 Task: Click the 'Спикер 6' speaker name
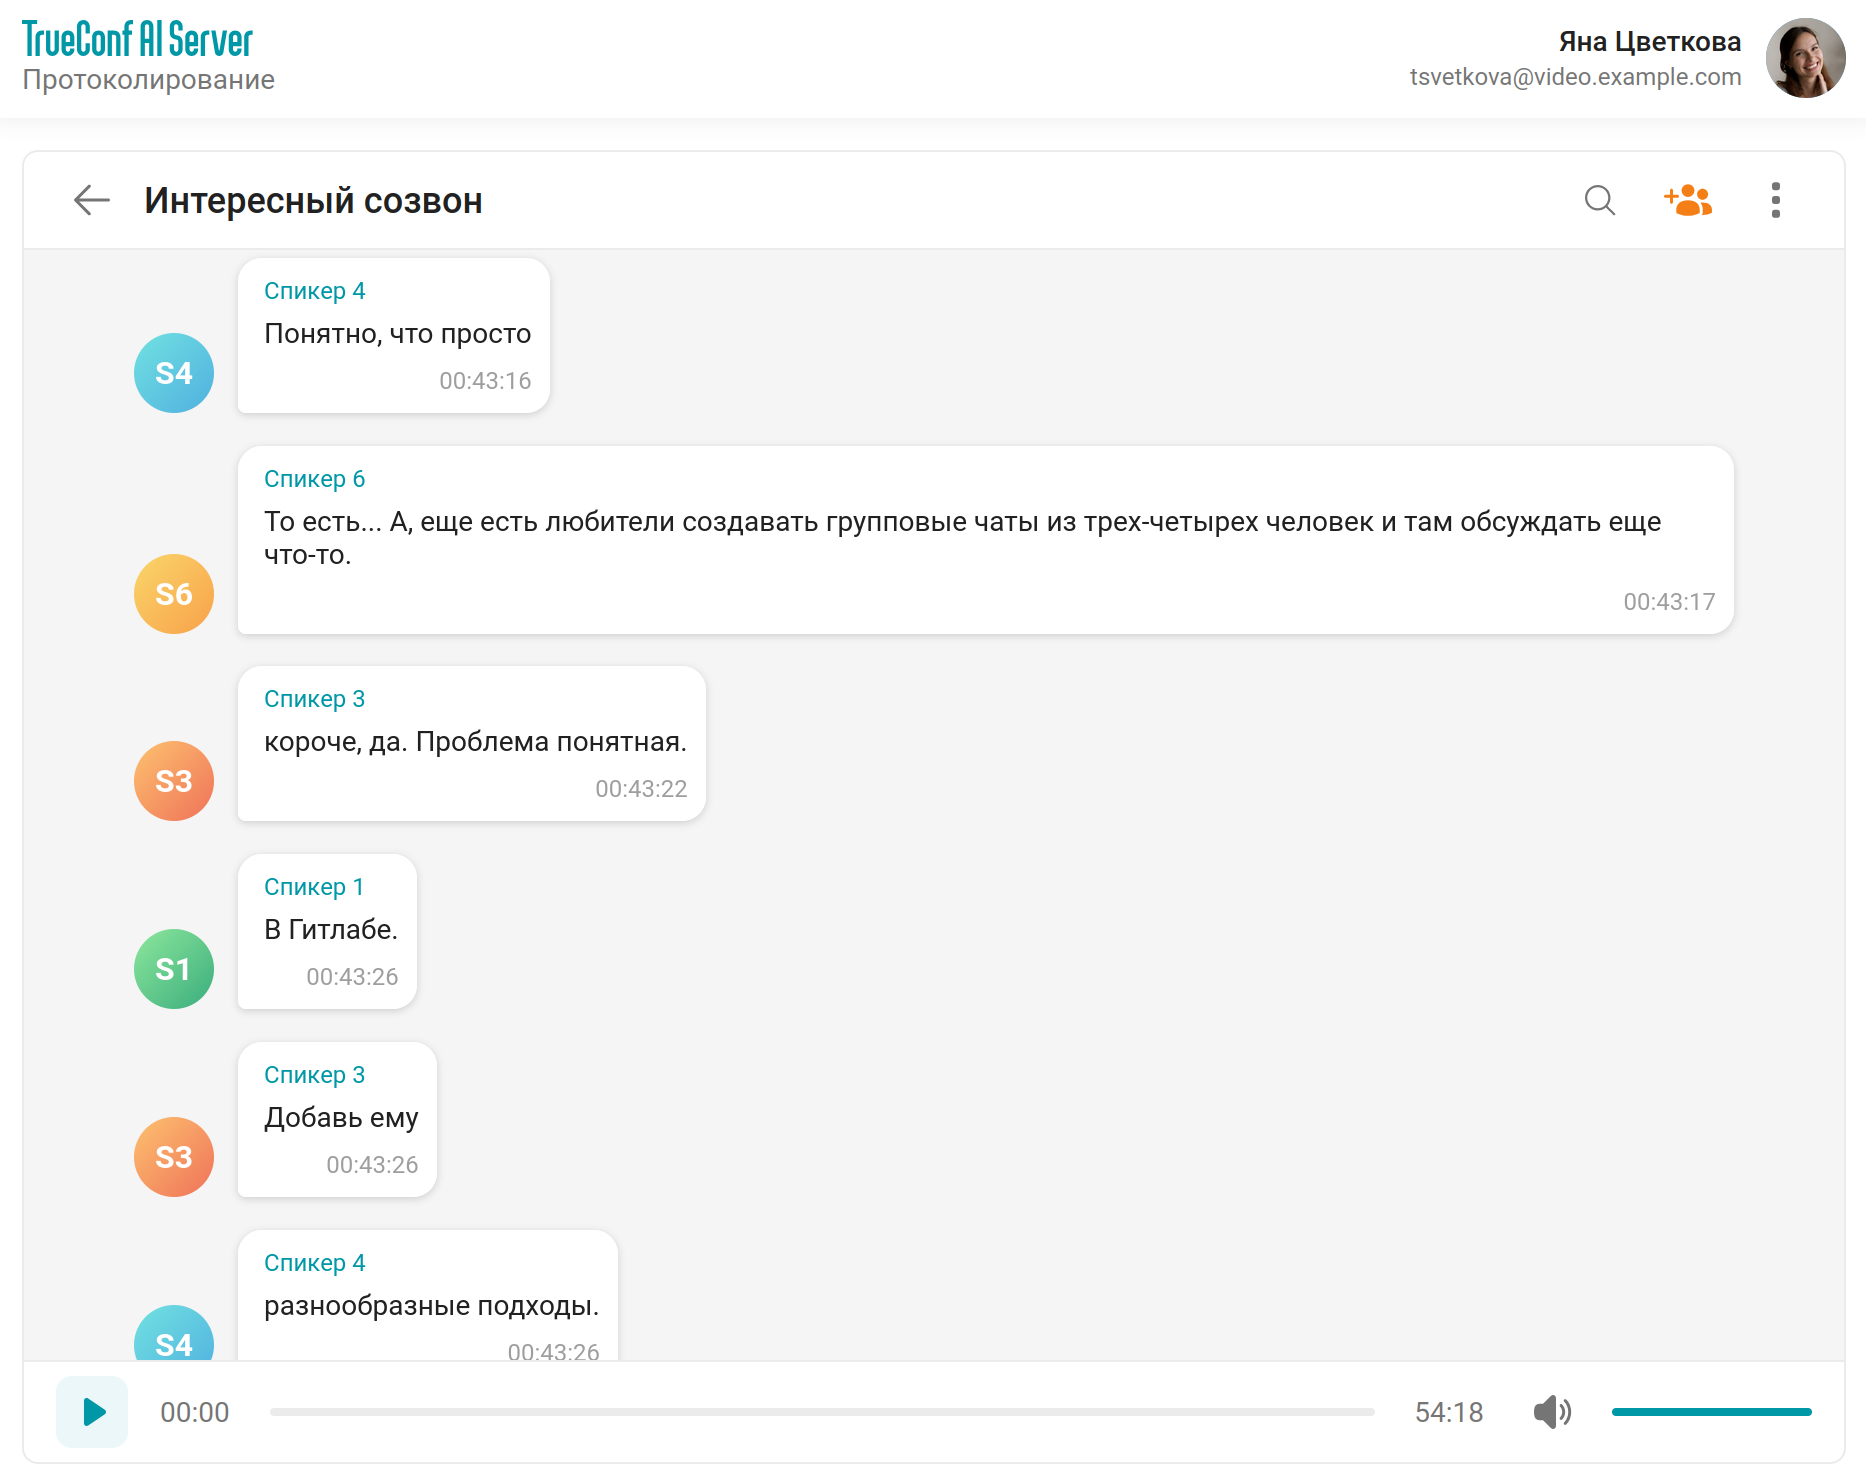coord(315,479)
